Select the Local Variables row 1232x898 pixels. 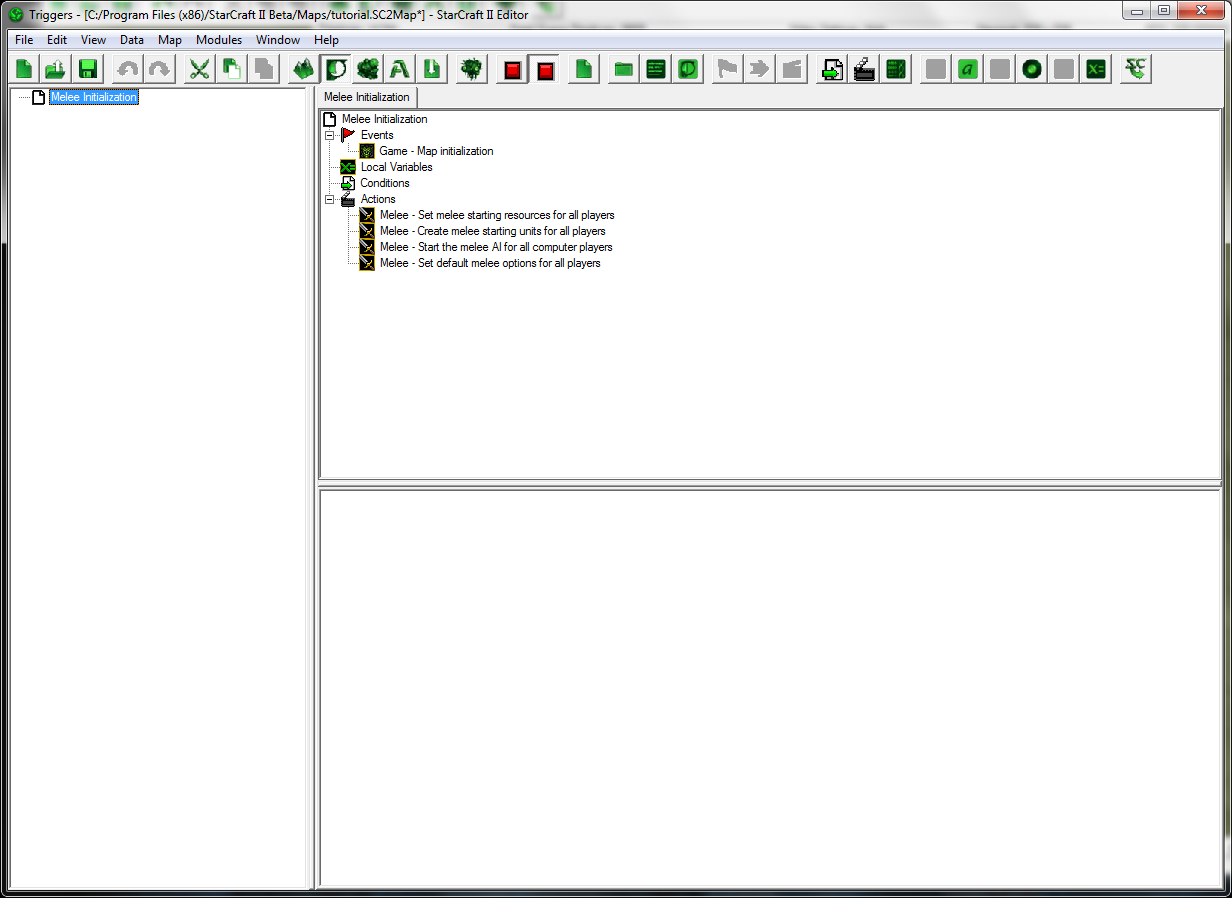pyautogui.click(x=396, y=167)
